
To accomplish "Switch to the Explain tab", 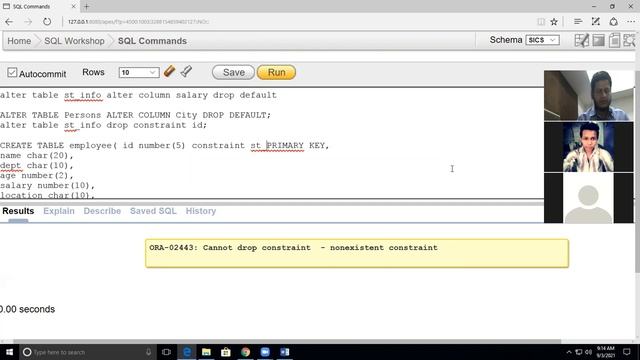I will coord(59,211).
